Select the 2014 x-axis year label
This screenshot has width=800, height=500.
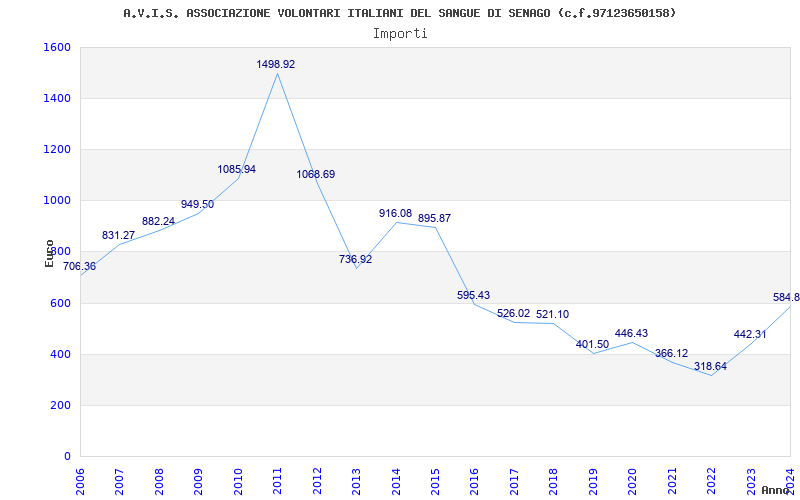396,482
